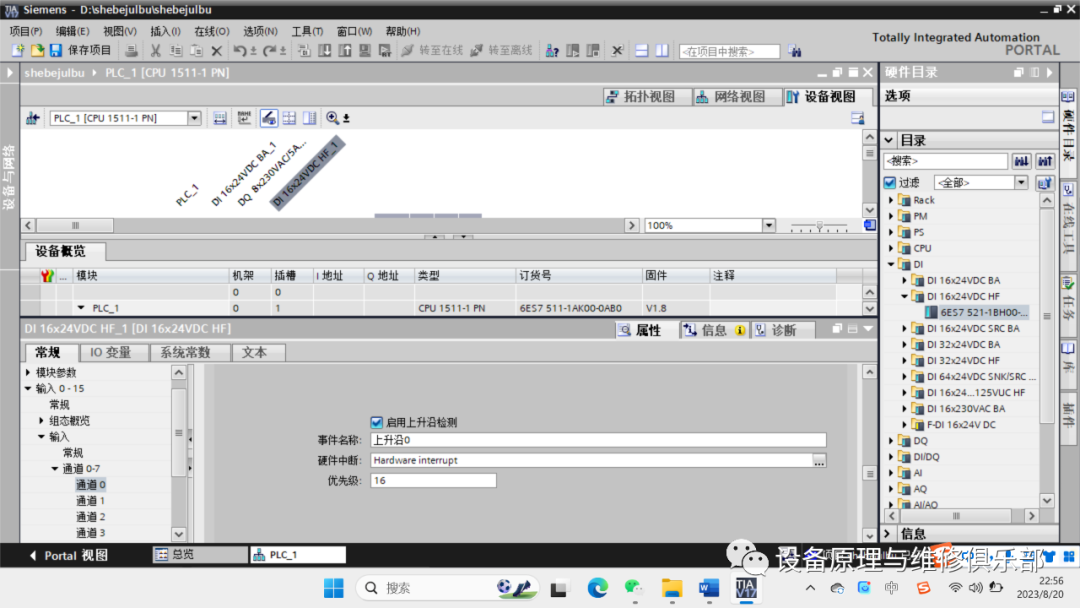Select 通道 1 in the module navigation

pos(90,500)
